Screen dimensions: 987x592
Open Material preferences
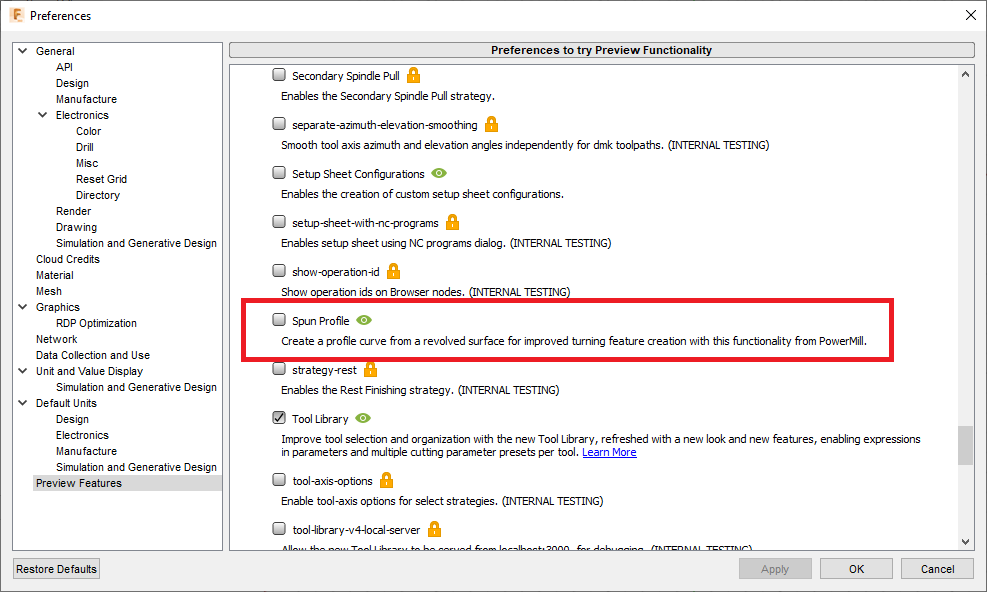[x=55, y=275]
